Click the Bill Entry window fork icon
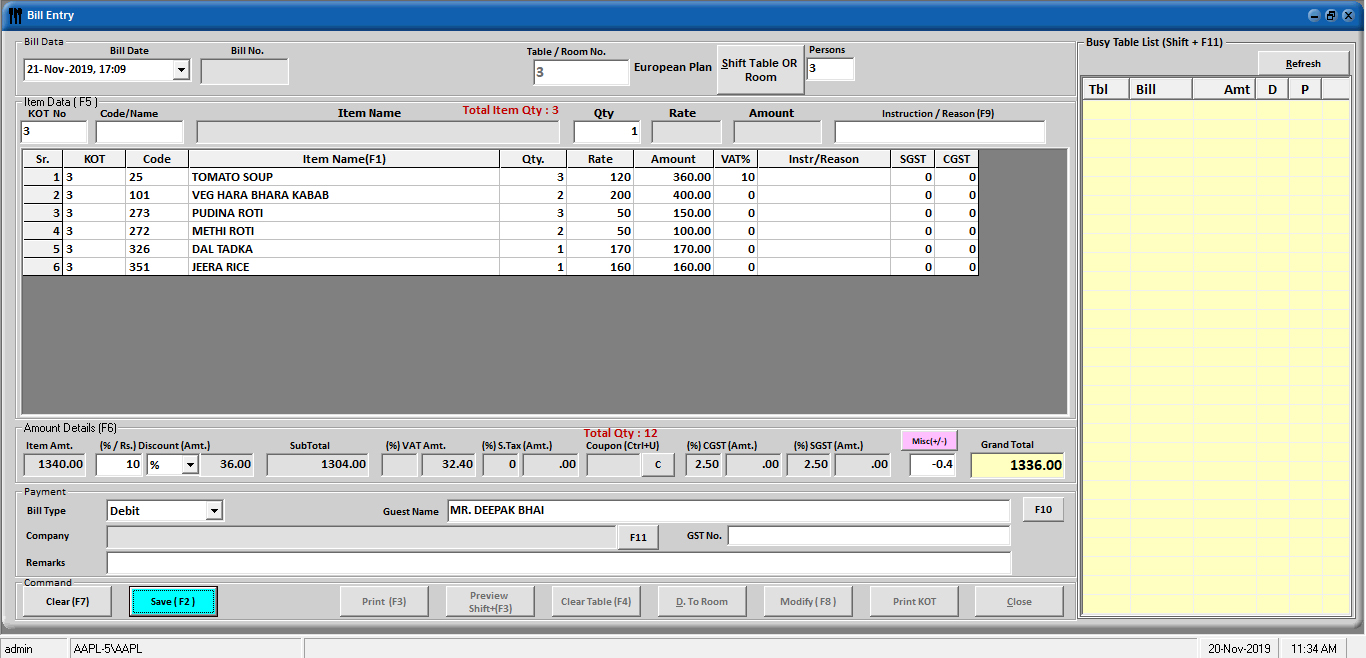Screen dimensions: 1366x658 [x=14, y=15]
